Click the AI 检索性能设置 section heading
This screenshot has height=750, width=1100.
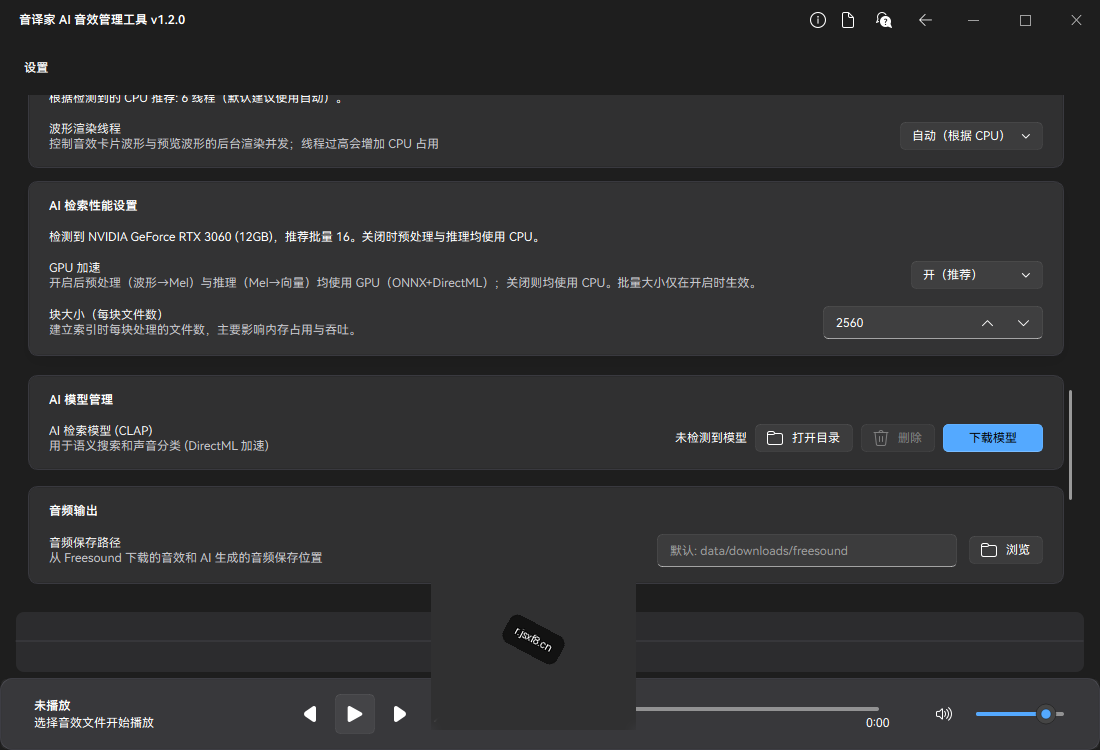pyautogui.click(x=93, y=206)
